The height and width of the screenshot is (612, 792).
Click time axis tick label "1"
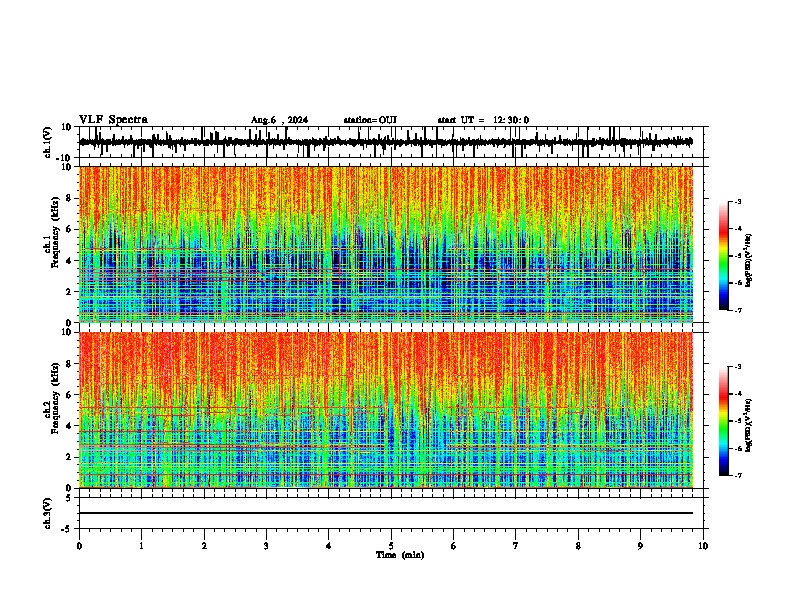pos(141,546)
